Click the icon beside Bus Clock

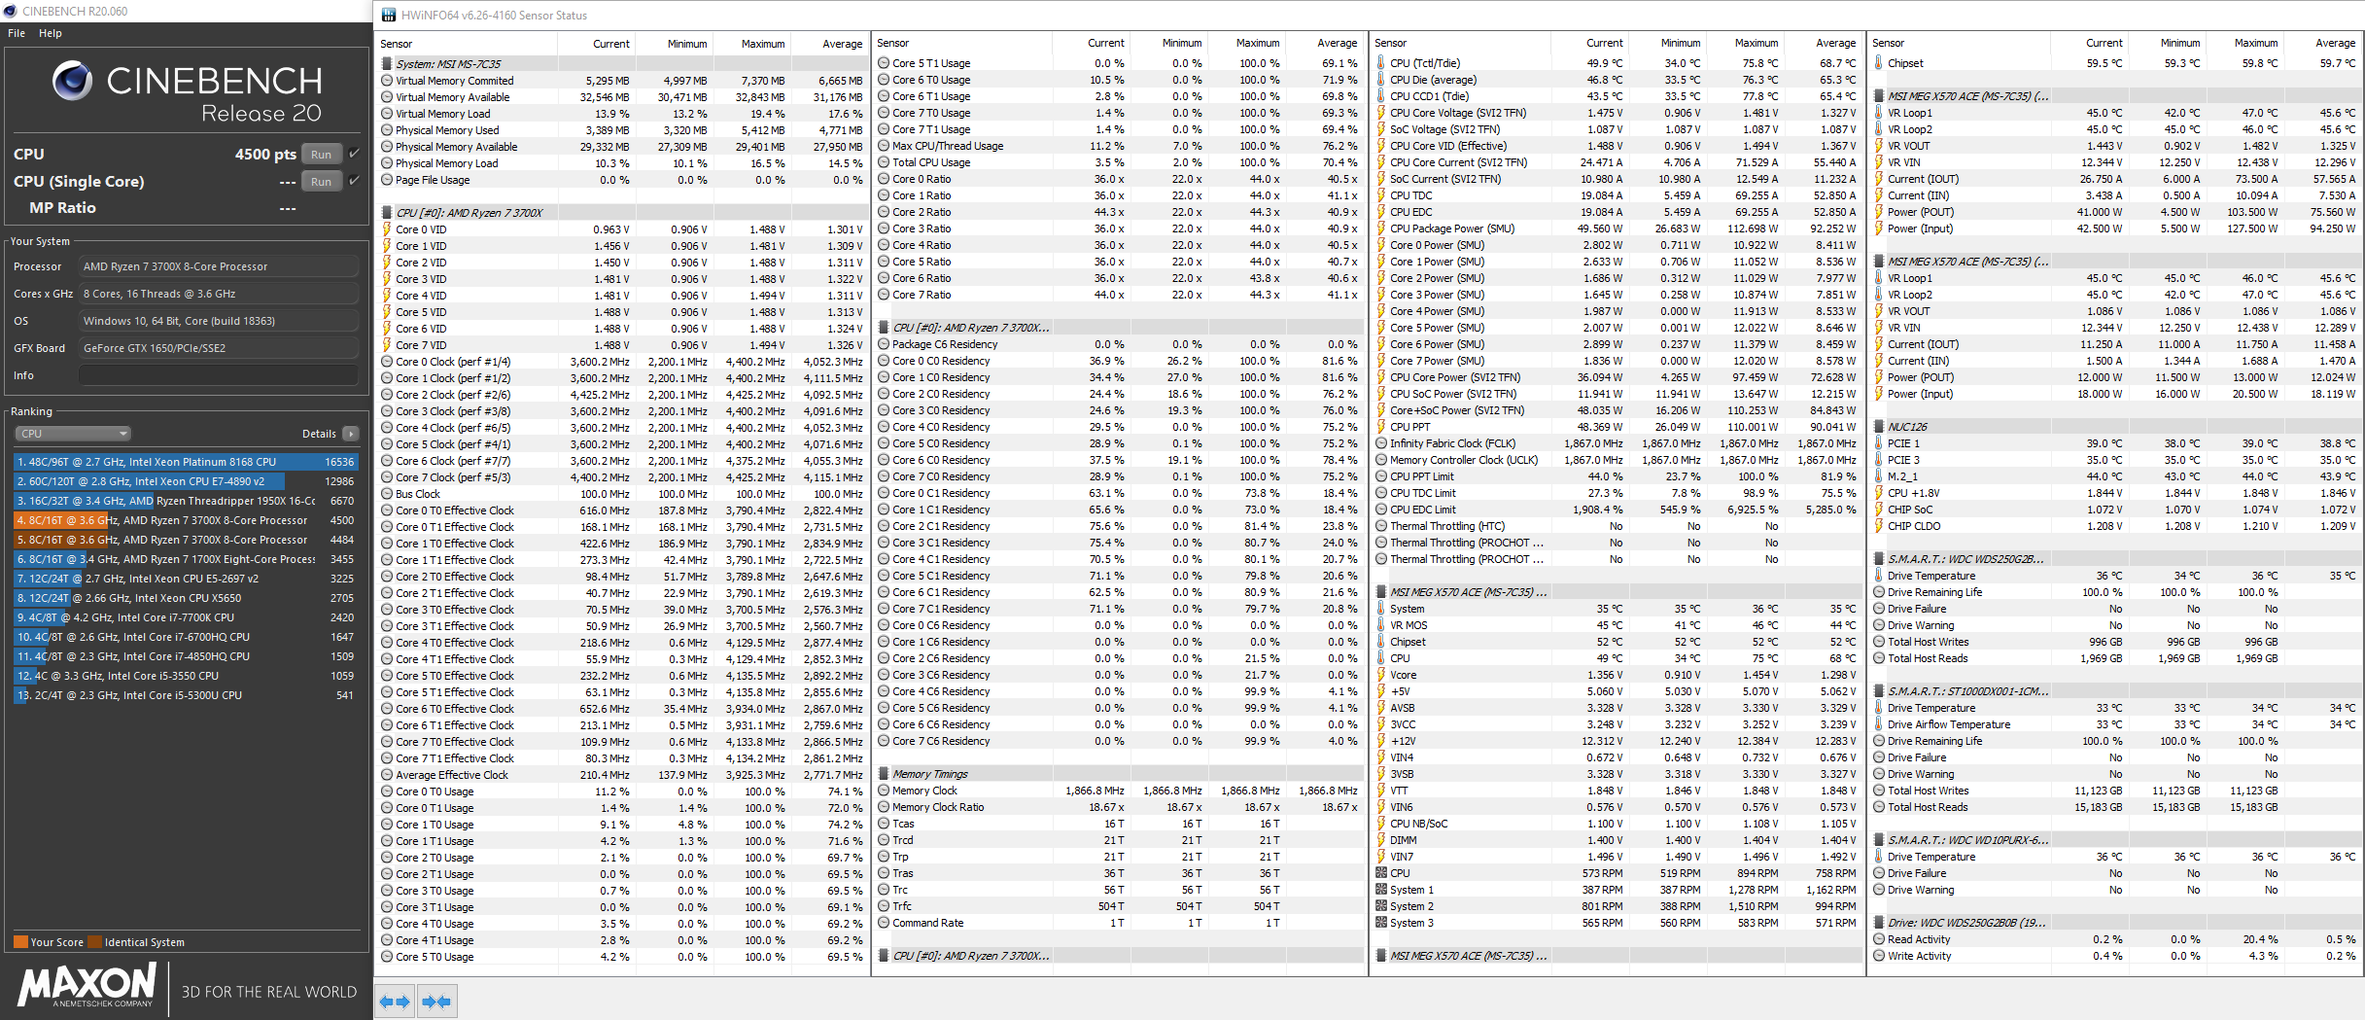[x=387, y=494]
